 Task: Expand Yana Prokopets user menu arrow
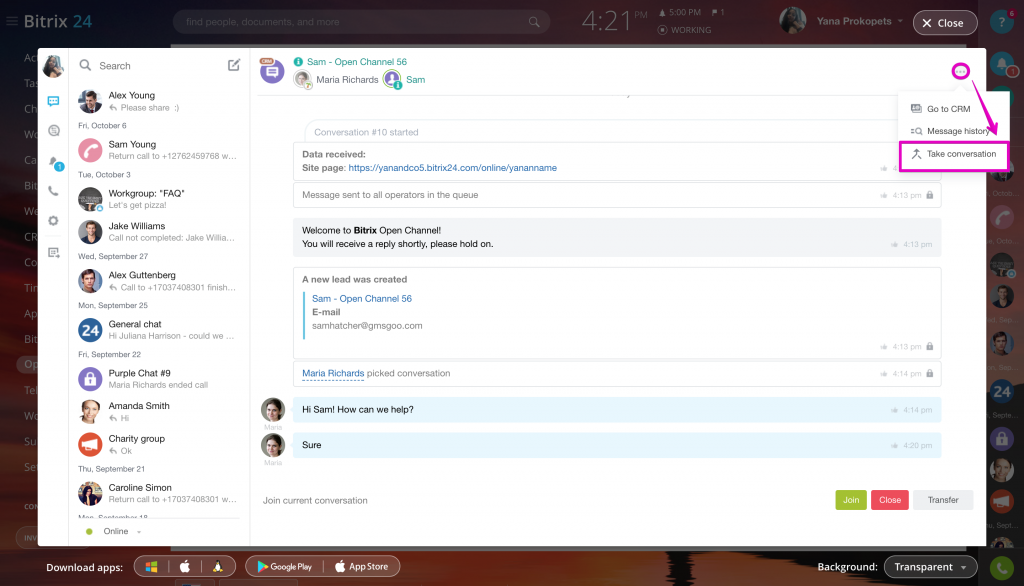tap(900, 22)
